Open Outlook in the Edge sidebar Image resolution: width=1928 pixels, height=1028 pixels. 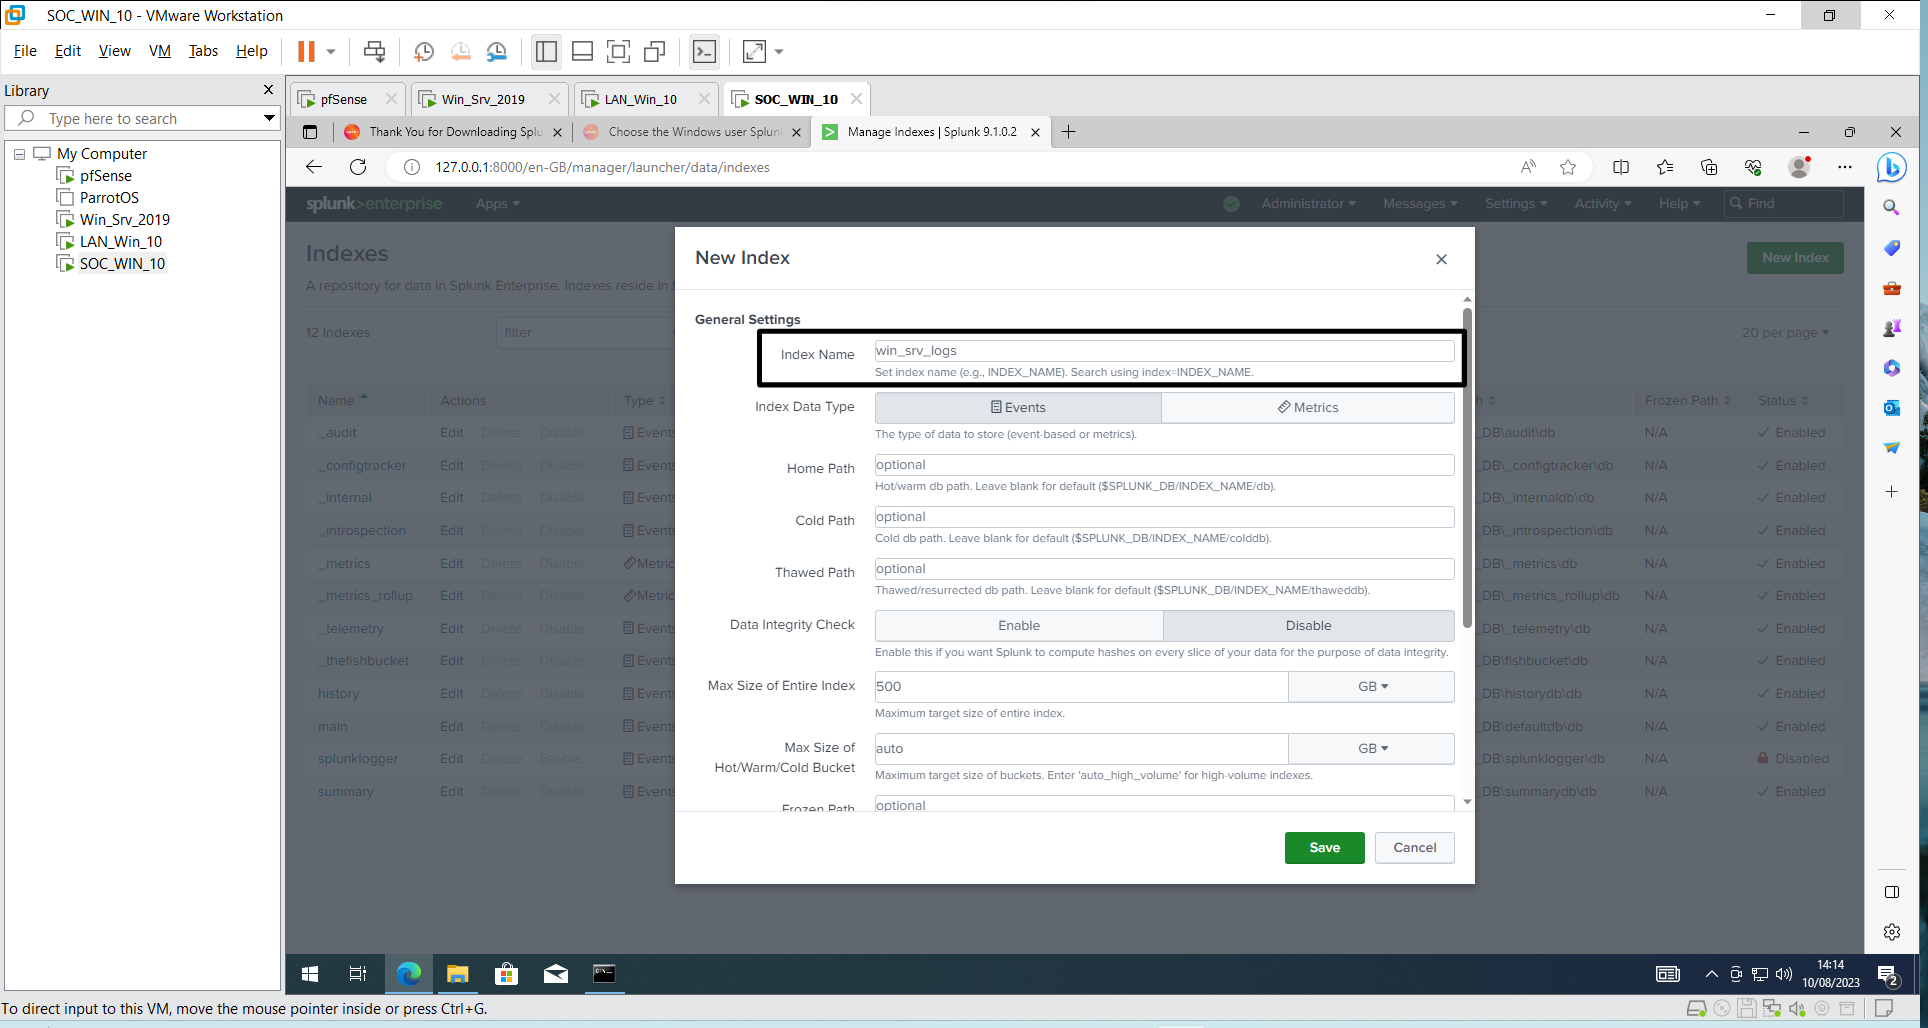tap(1891, 408)
